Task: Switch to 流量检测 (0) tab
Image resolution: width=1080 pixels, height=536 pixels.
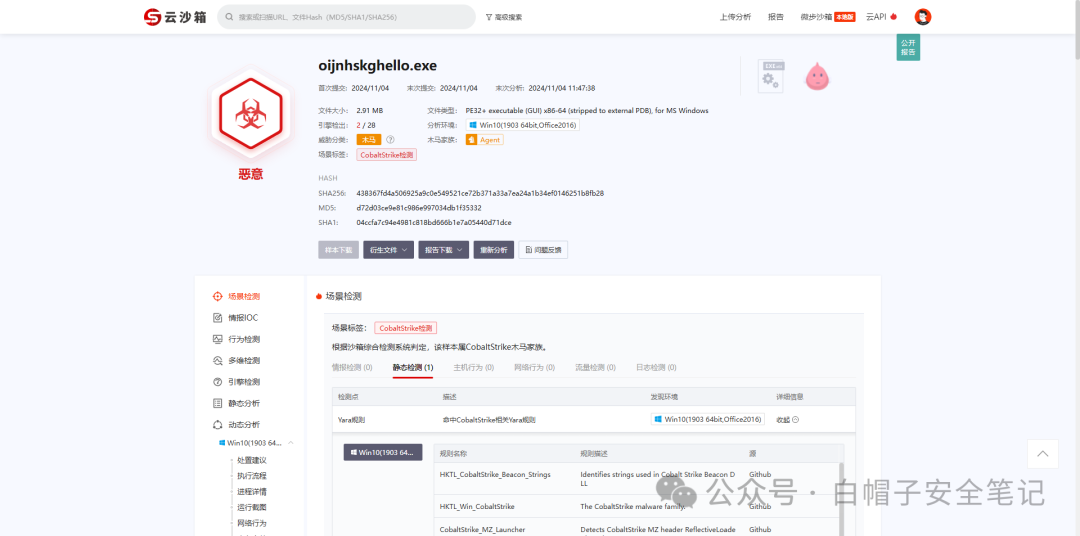Action: point(595,367)
